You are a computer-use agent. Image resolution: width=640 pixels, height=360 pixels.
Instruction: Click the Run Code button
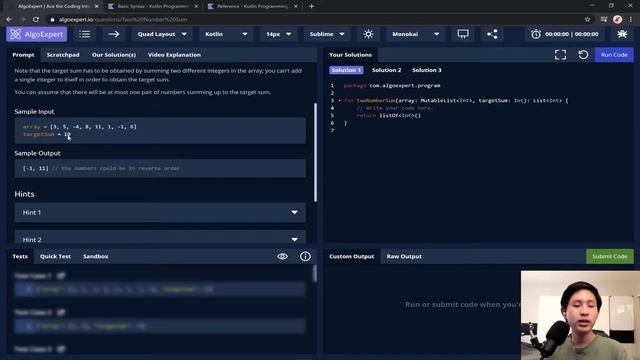614,55
